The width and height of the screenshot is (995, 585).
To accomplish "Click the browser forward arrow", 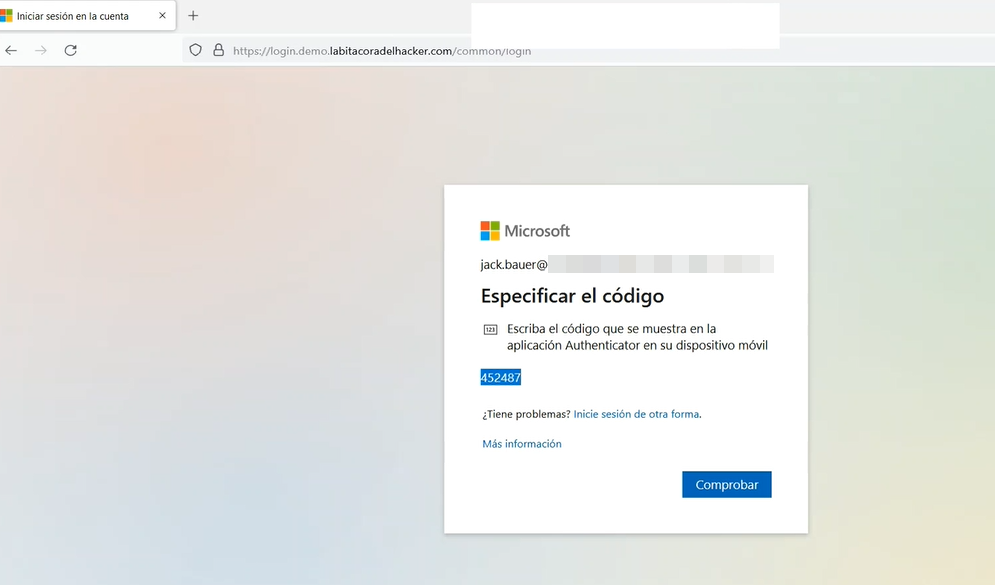I will [41, 50].
